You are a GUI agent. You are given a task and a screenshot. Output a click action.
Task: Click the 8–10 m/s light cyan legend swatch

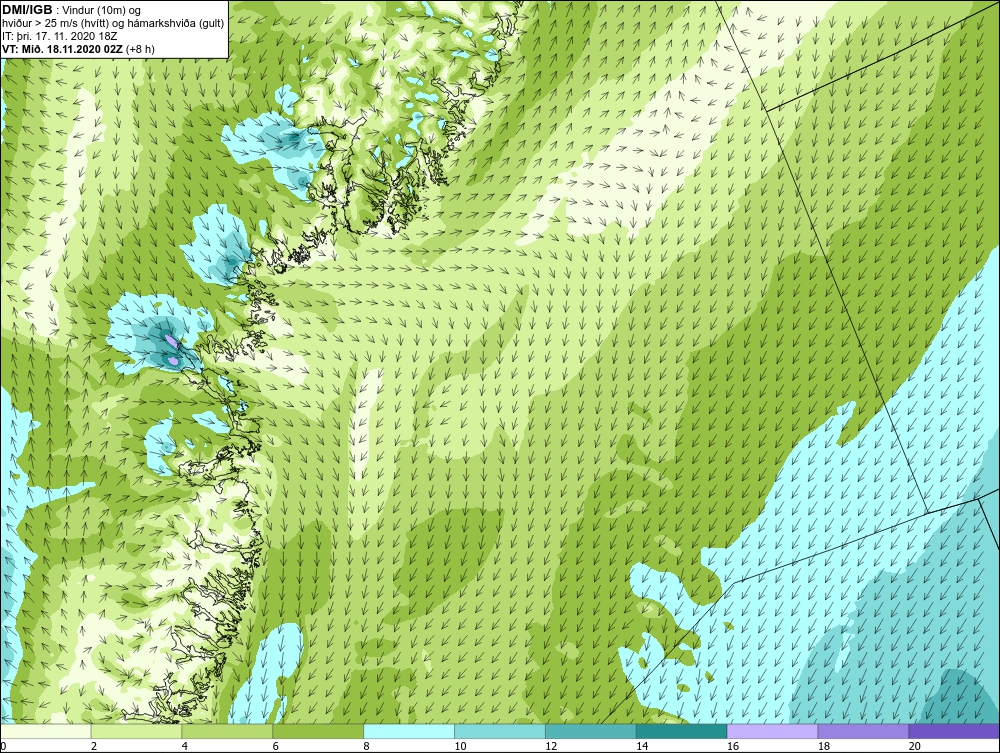(x=409, y=731)
